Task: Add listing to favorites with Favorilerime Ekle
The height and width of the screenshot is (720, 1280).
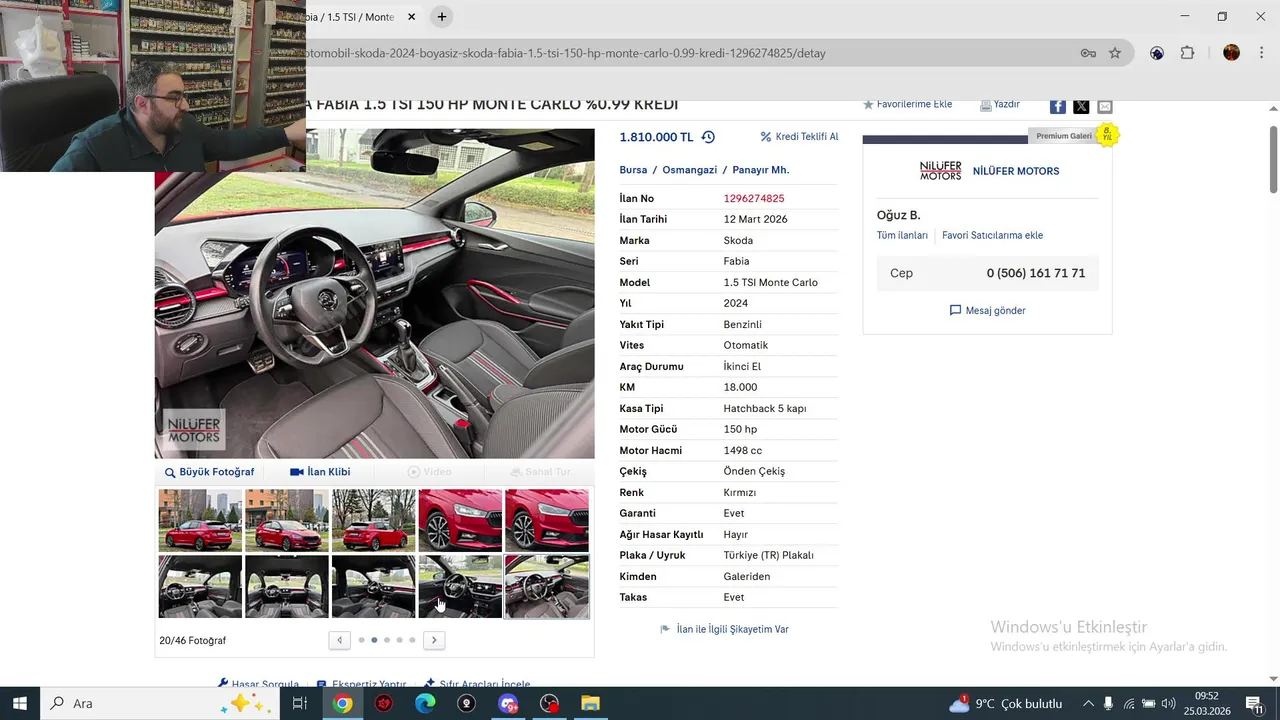Action: [x=907, y=104]
